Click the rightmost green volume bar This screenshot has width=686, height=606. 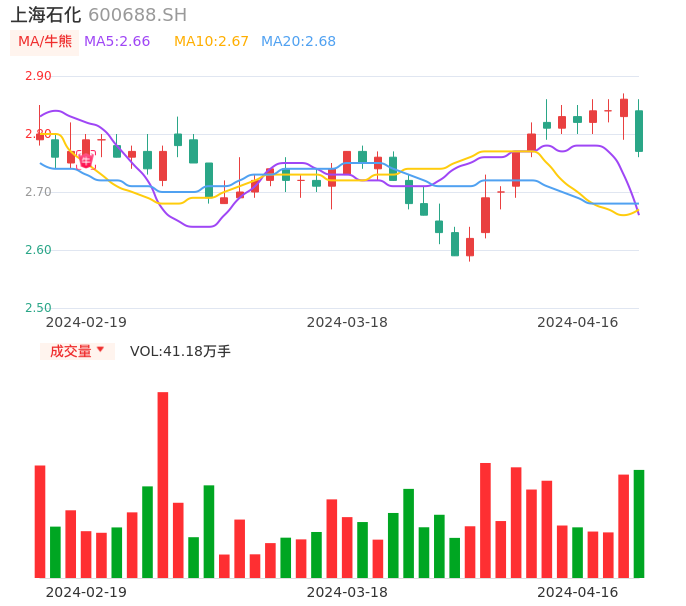tap(639, 524)
